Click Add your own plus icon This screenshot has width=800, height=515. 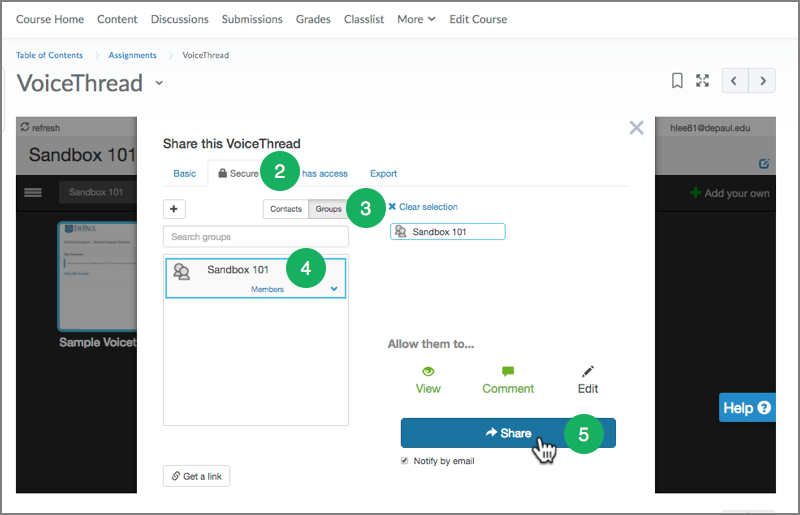coord(695,193)
